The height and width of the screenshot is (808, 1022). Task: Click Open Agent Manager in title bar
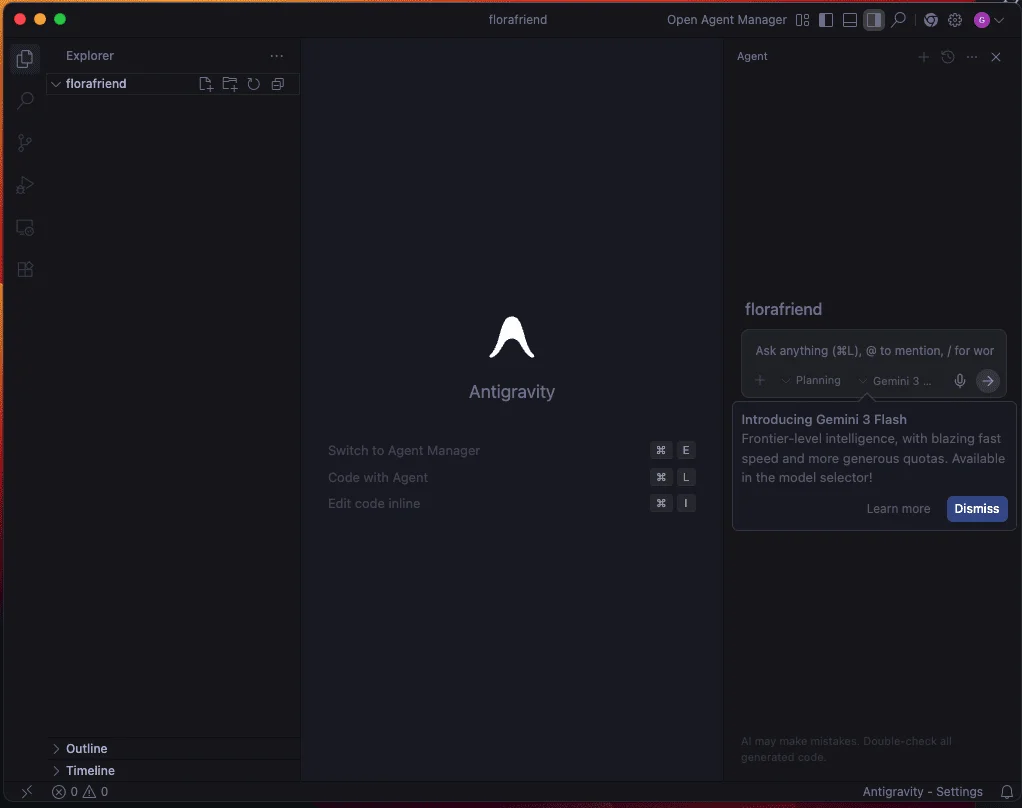pos(726,20)
